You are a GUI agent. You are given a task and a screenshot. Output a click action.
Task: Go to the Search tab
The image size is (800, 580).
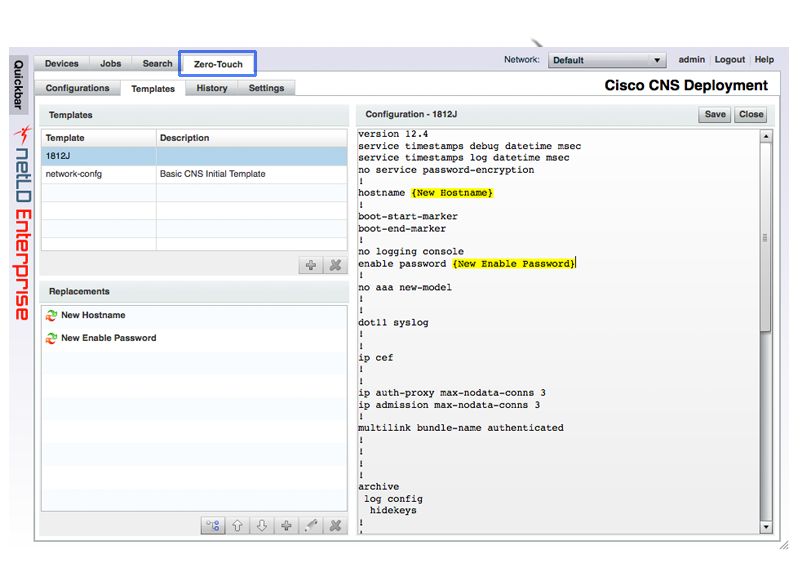[x=157, y=63]
